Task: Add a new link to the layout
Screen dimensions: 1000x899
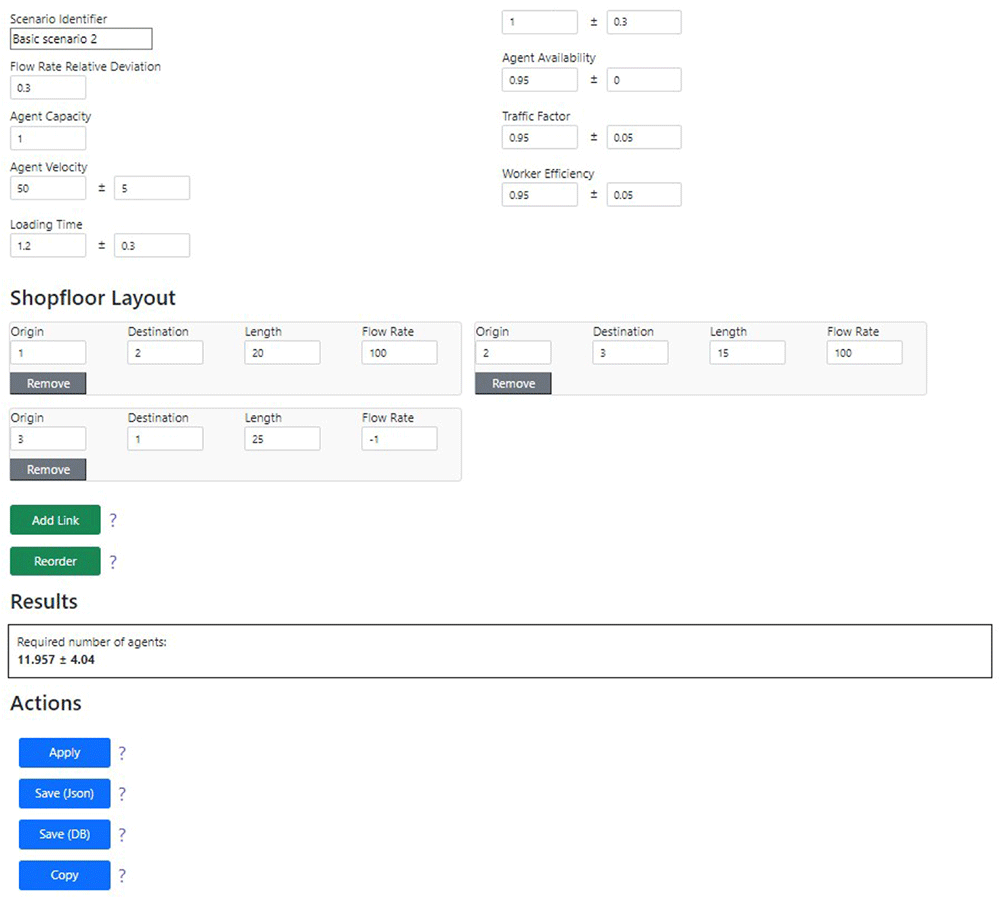Action: tap(55, 520)
